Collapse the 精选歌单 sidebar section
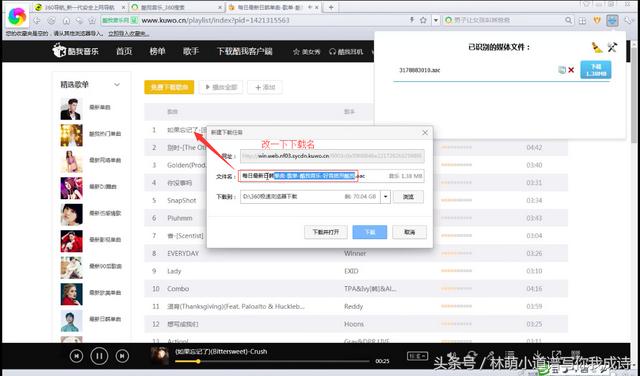The height and width of the screenshot is (376, 640). pyautogui.click(x=117, y=85)
